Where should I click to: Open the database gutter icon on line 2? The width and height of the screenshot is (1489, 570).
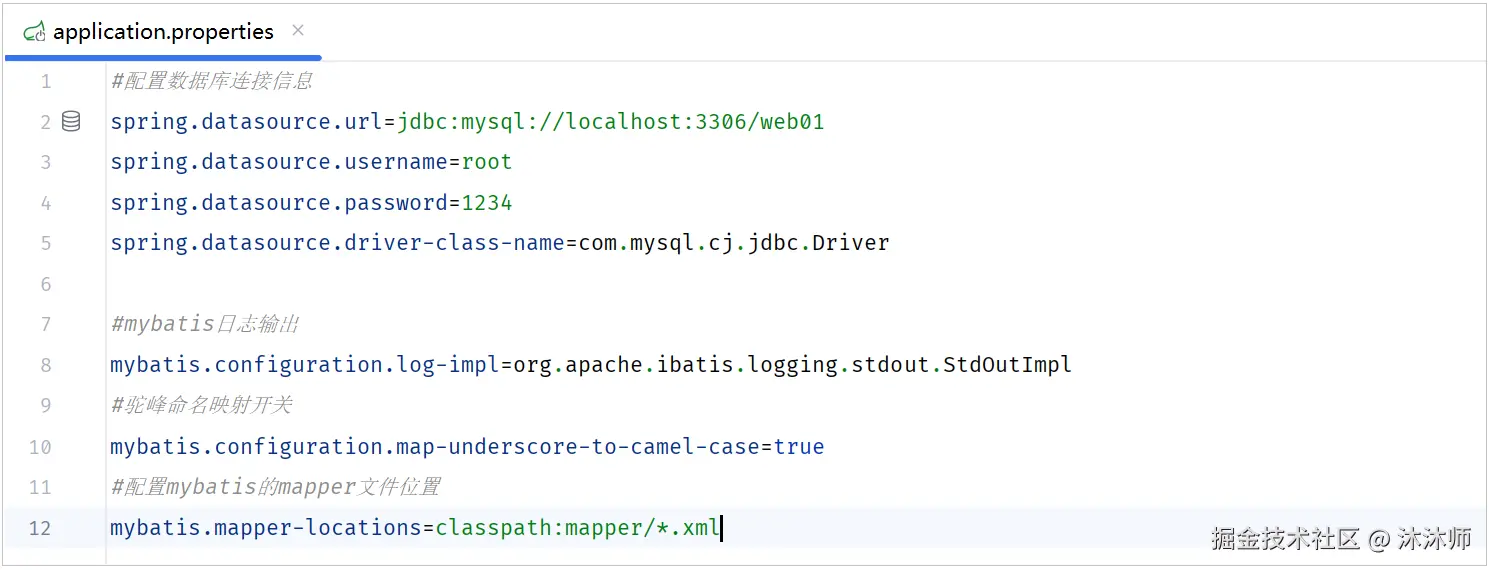[71, 122]
